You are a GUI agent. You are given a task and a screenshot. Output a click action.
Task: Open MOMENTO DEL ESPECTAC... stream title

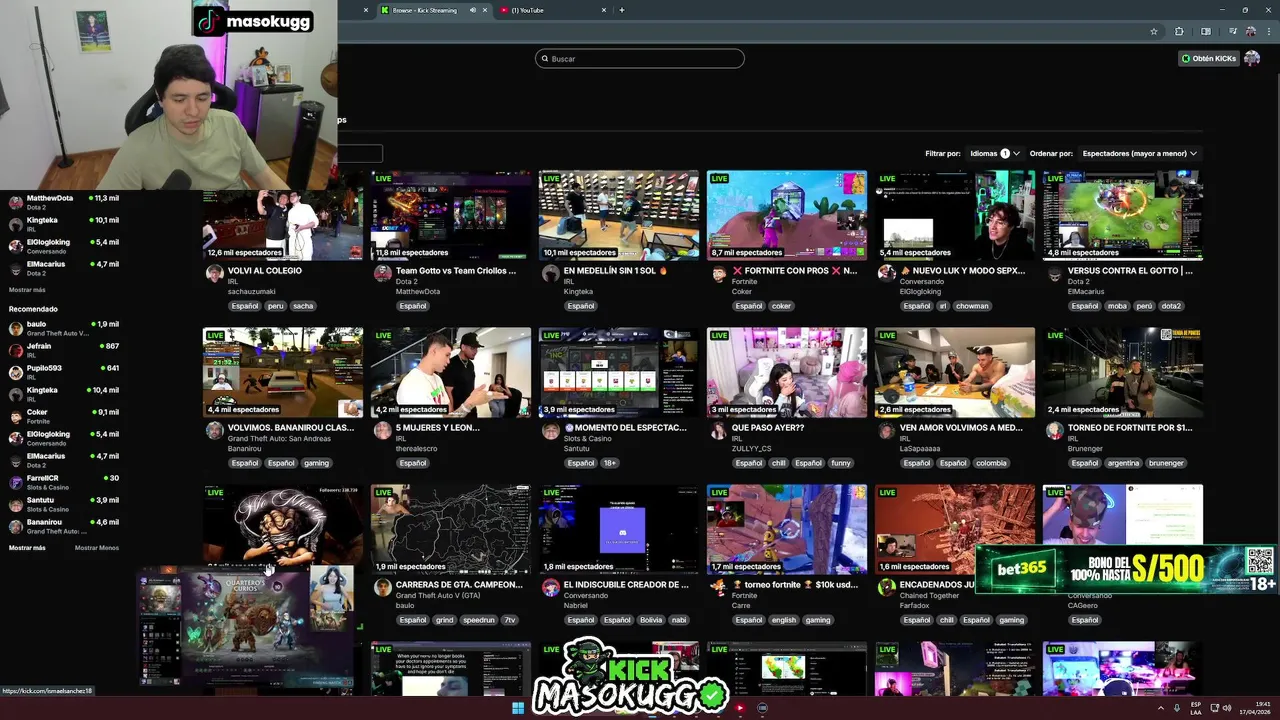[625, 427]
